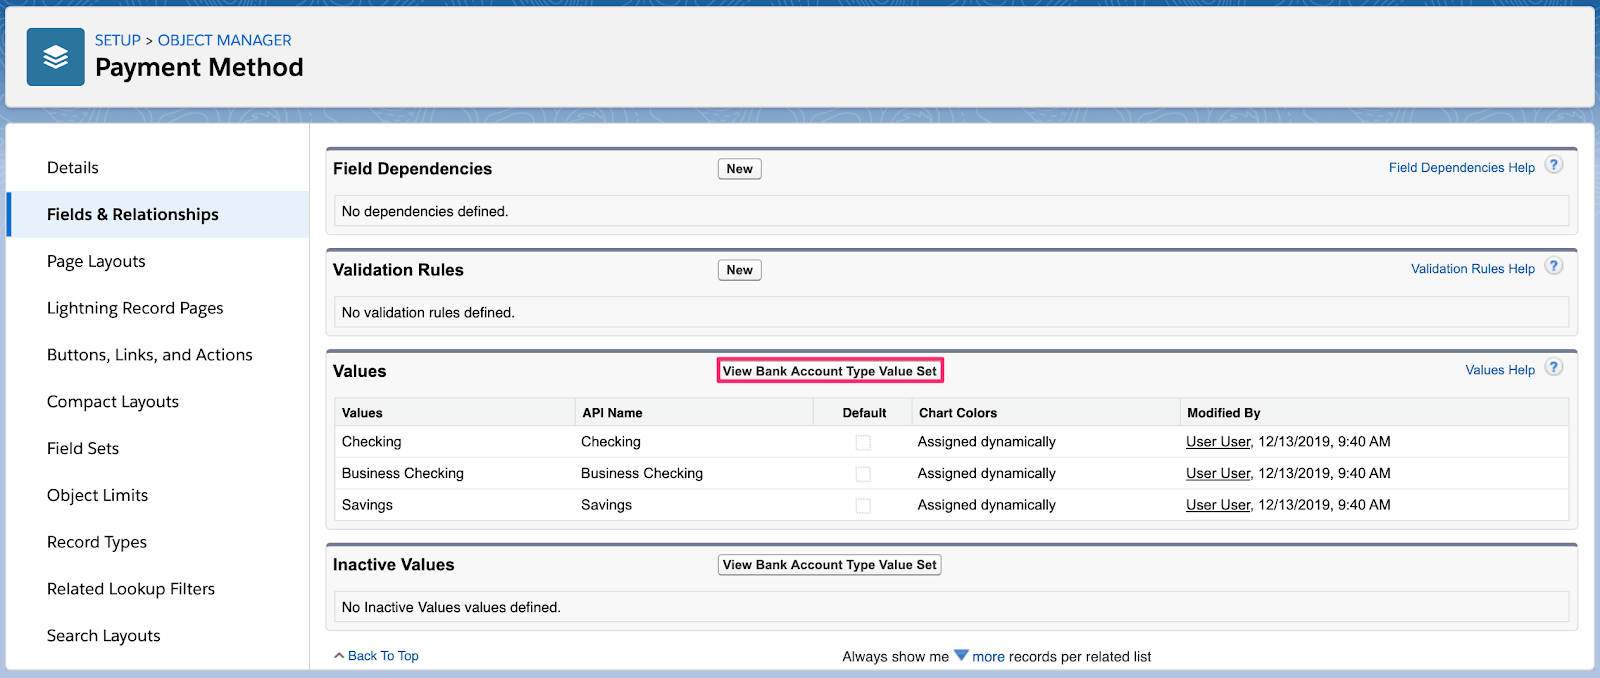This screenshot has height=678, width=1600.
Task: Open Values Help link
Action: pyautogui.click(x=1500, y=370)
